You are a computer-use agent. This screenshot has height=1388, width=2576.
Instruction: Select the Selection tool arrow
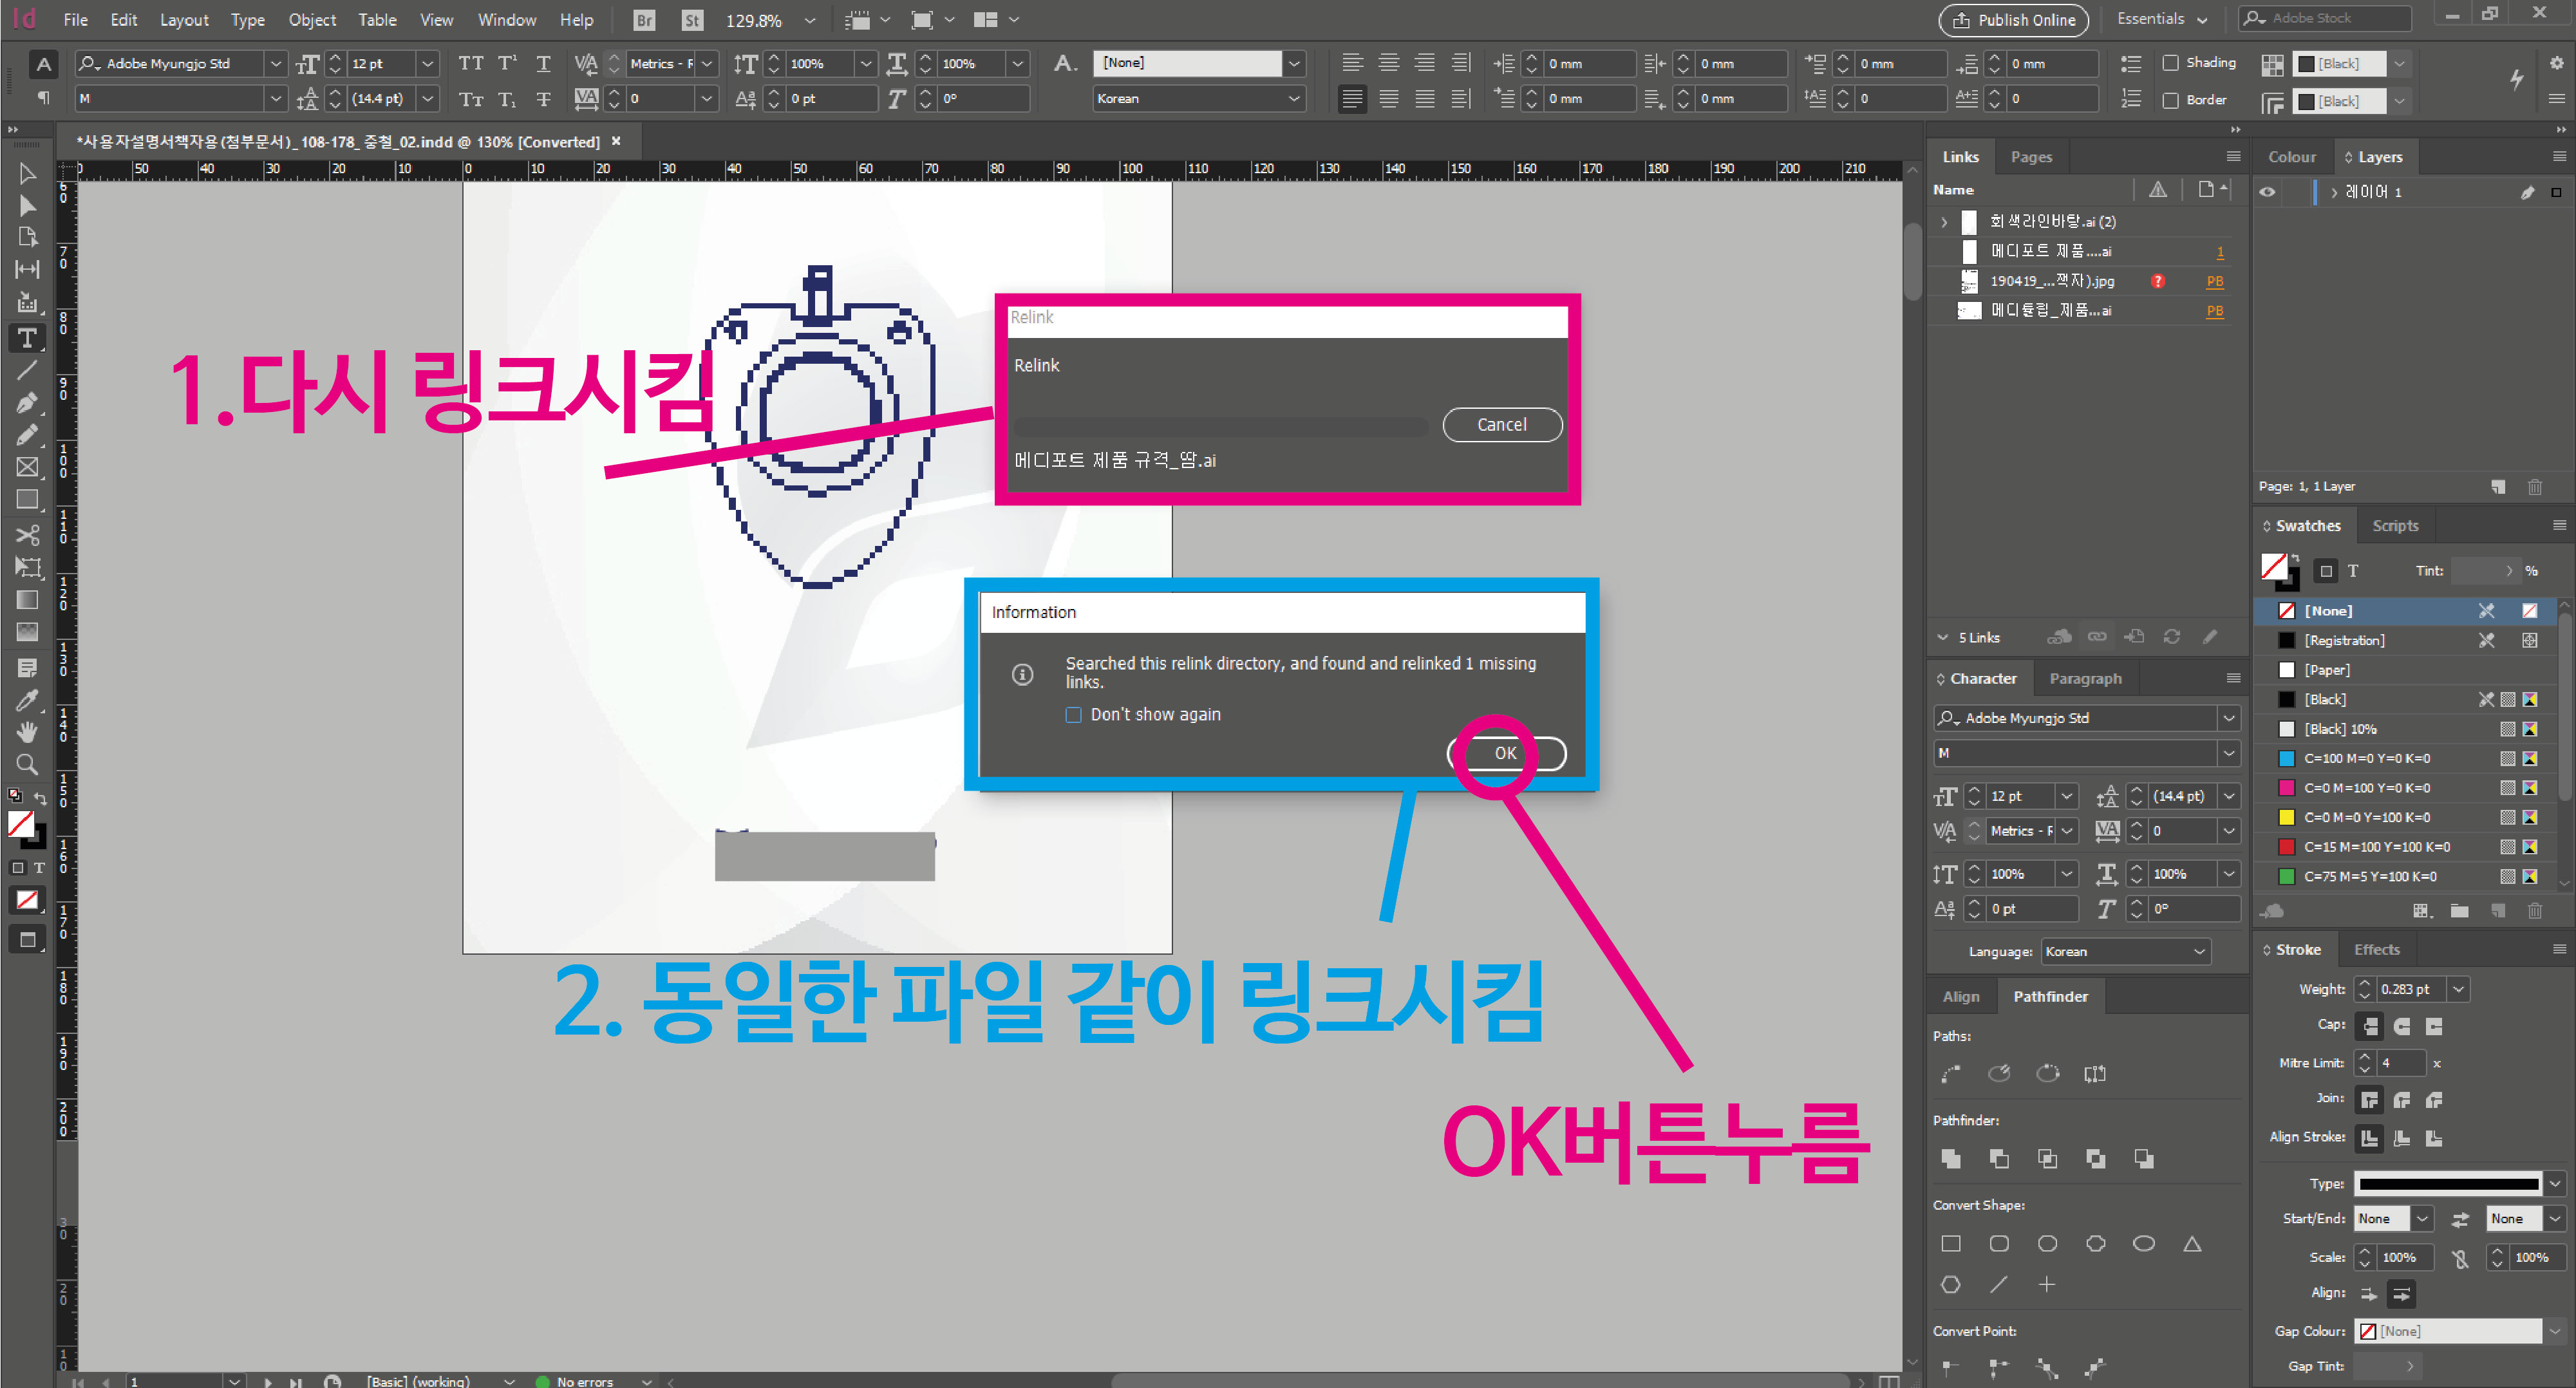coord(27,173)
